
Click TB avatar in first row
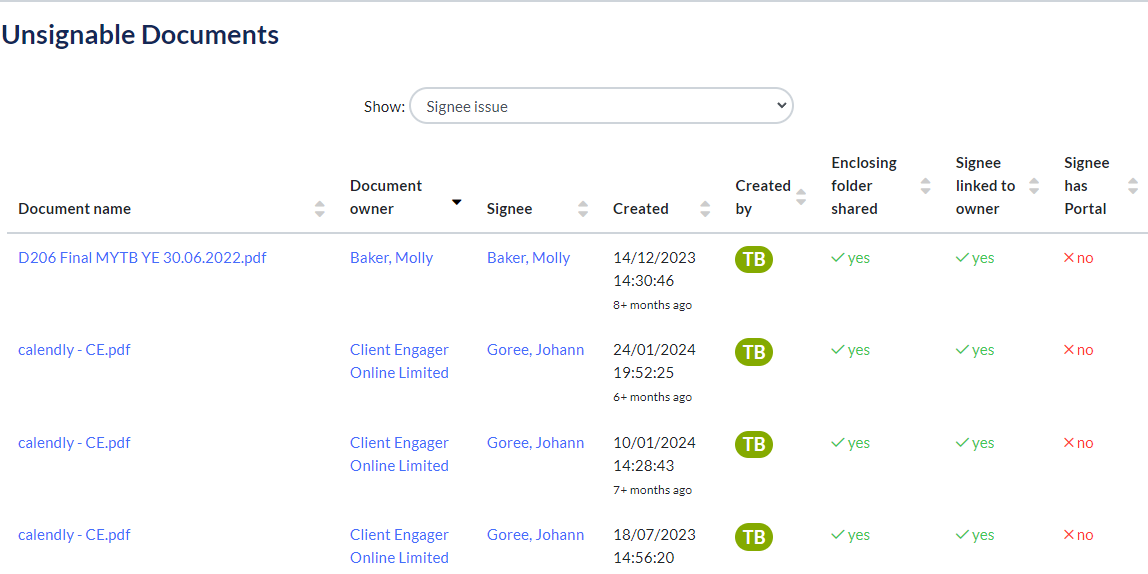point(754,259)
